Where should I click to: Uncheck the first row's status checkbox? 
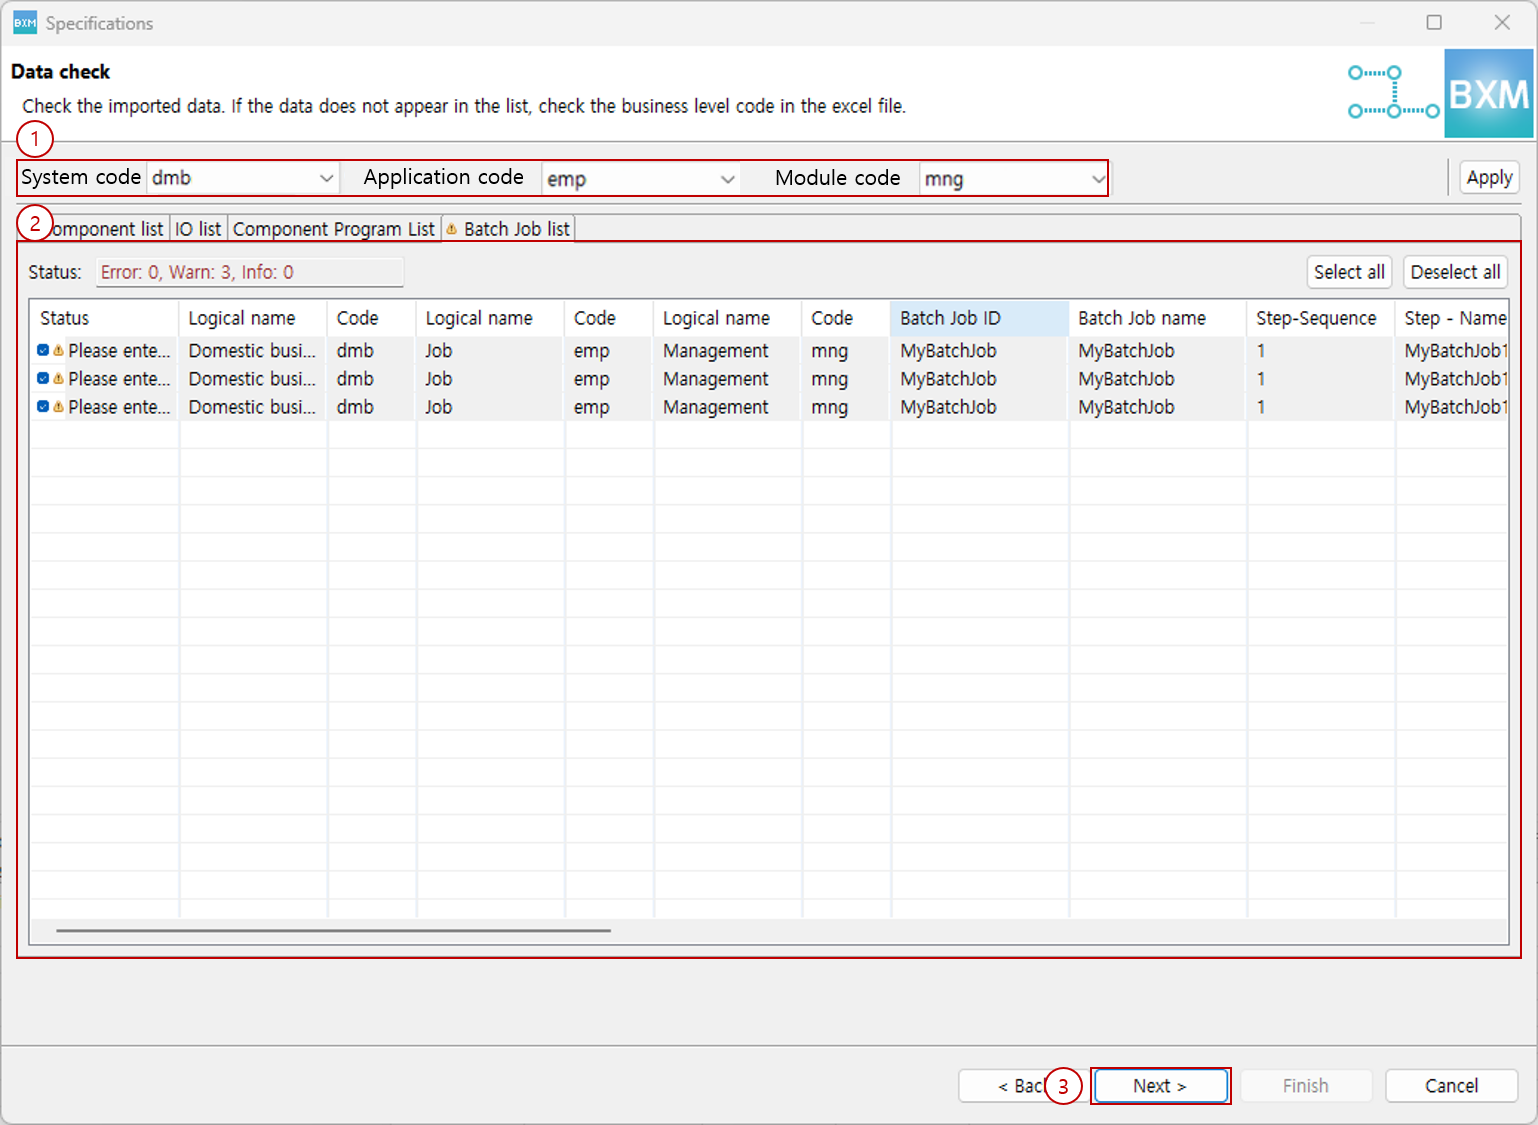43,351
